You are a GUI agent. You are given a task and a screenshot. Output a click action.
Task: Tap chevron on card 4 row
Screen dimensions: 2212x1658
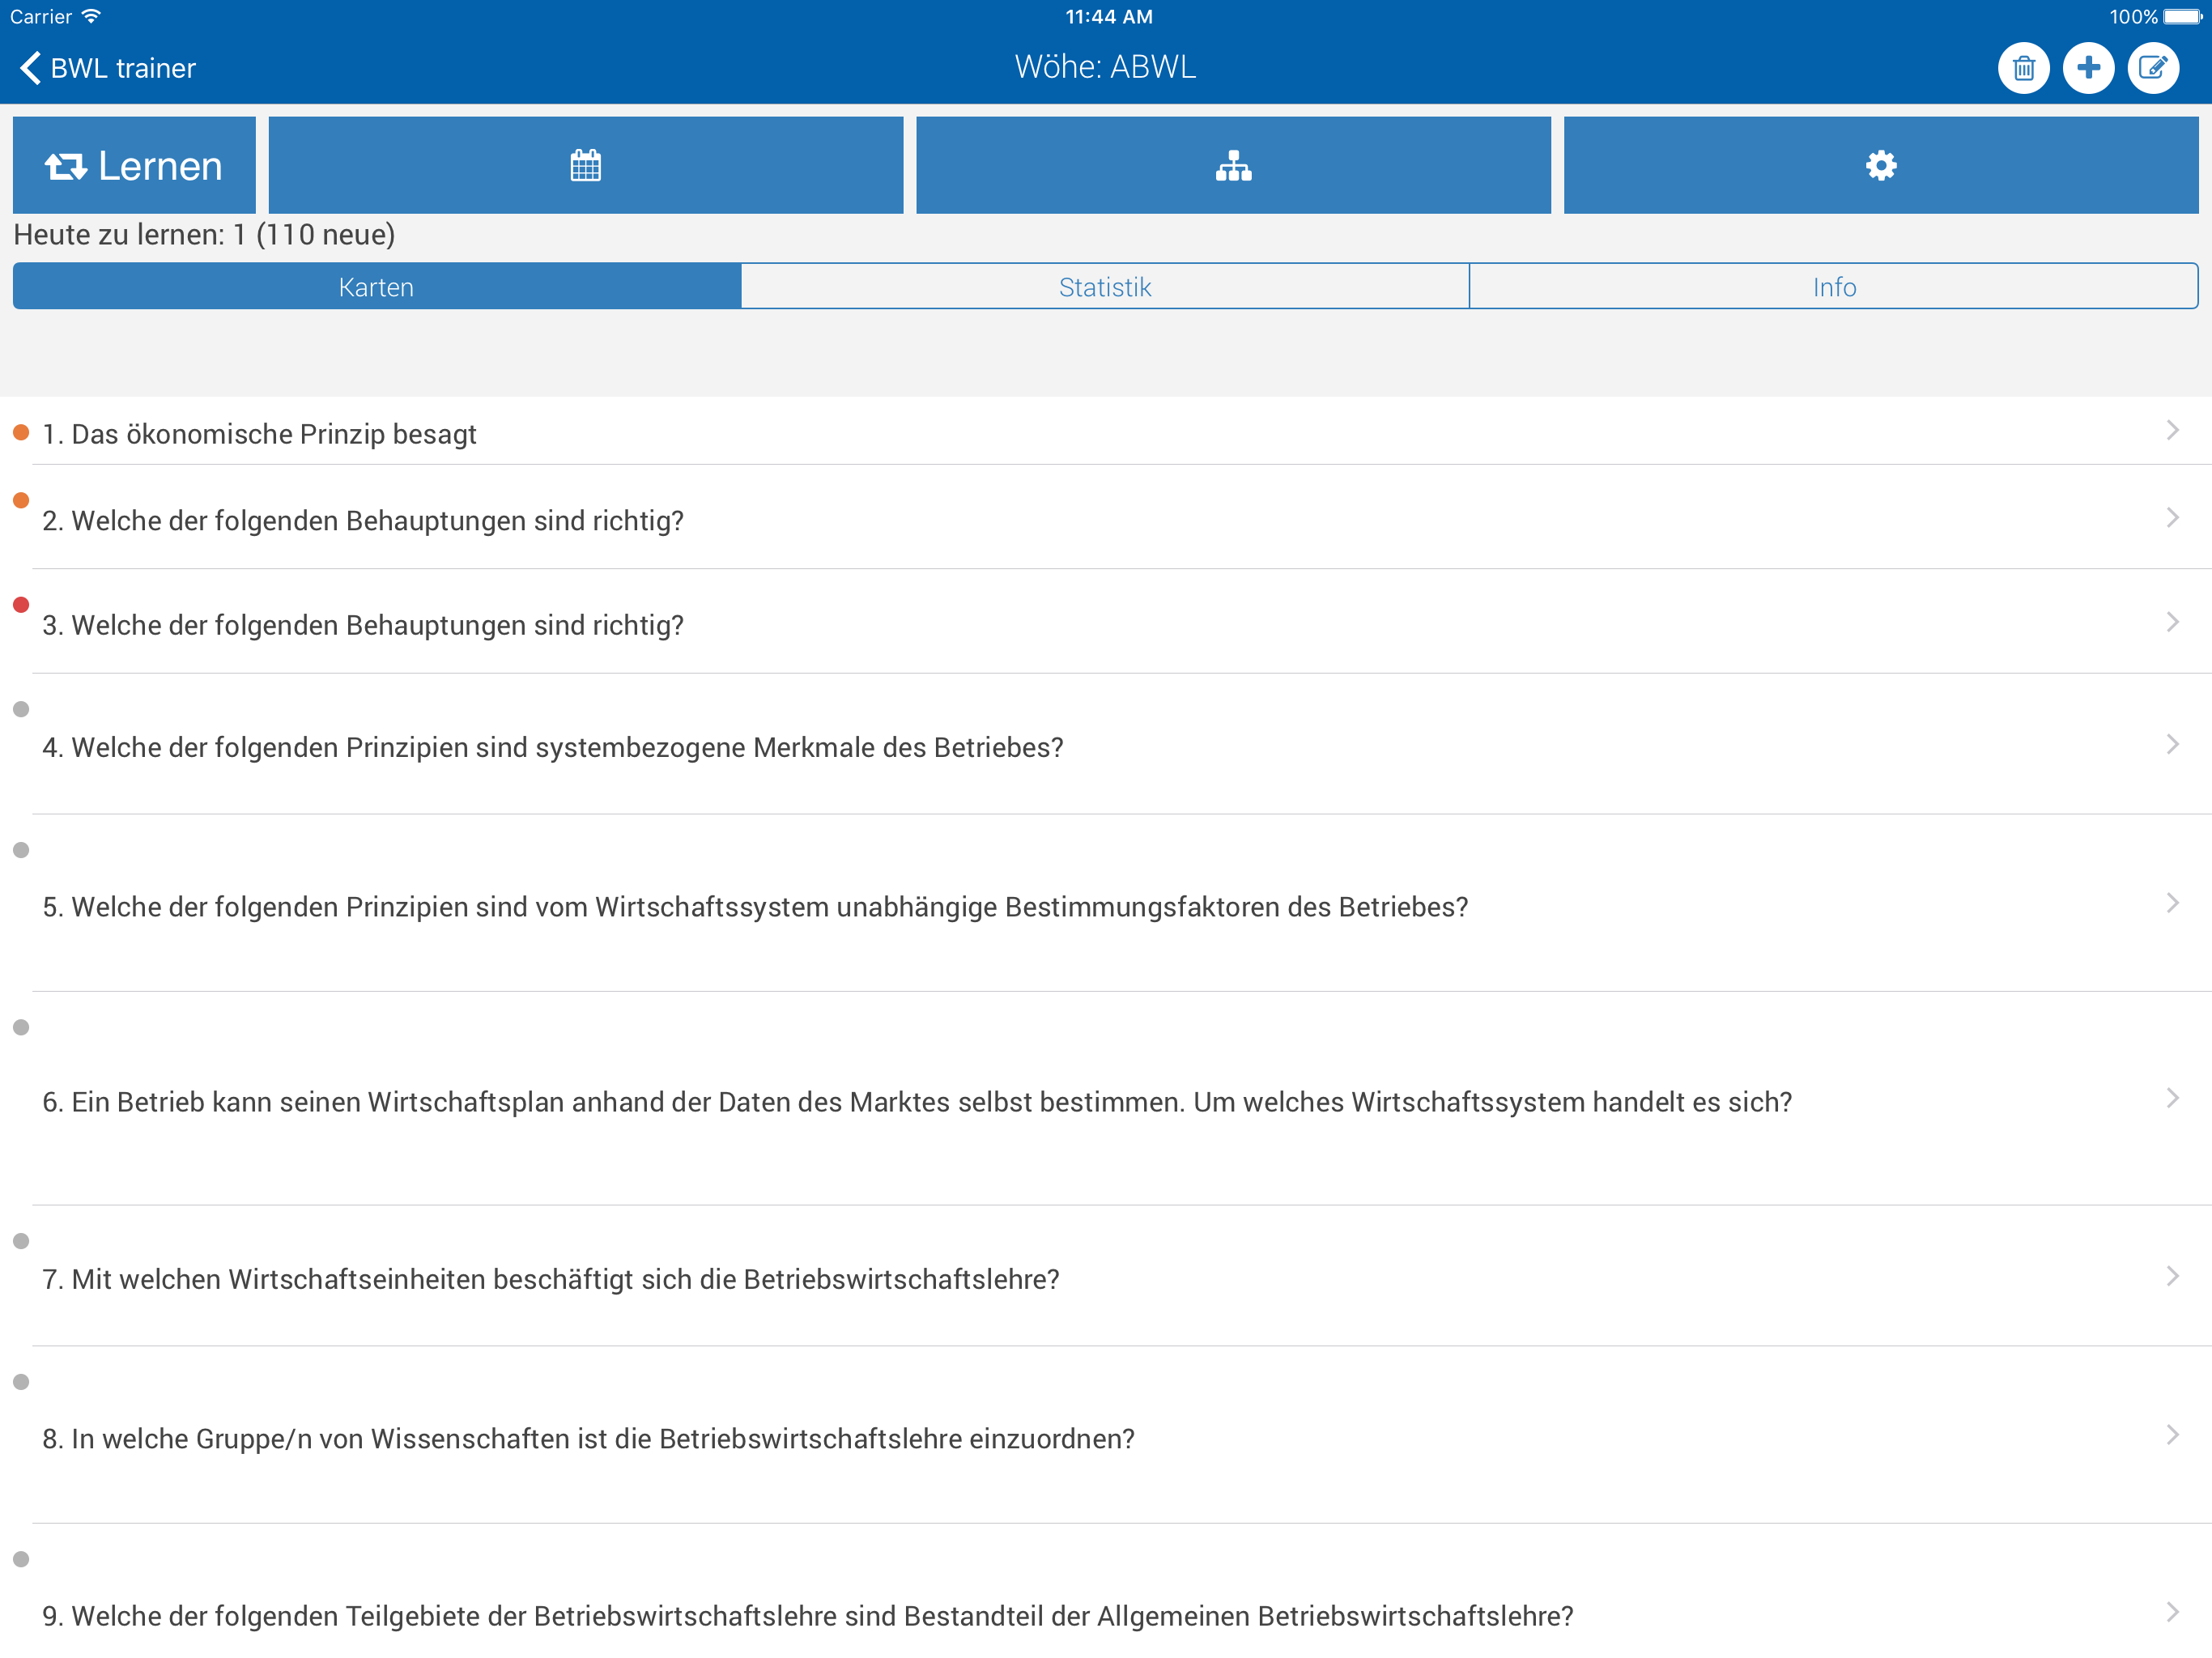[x=2172, y=744]
